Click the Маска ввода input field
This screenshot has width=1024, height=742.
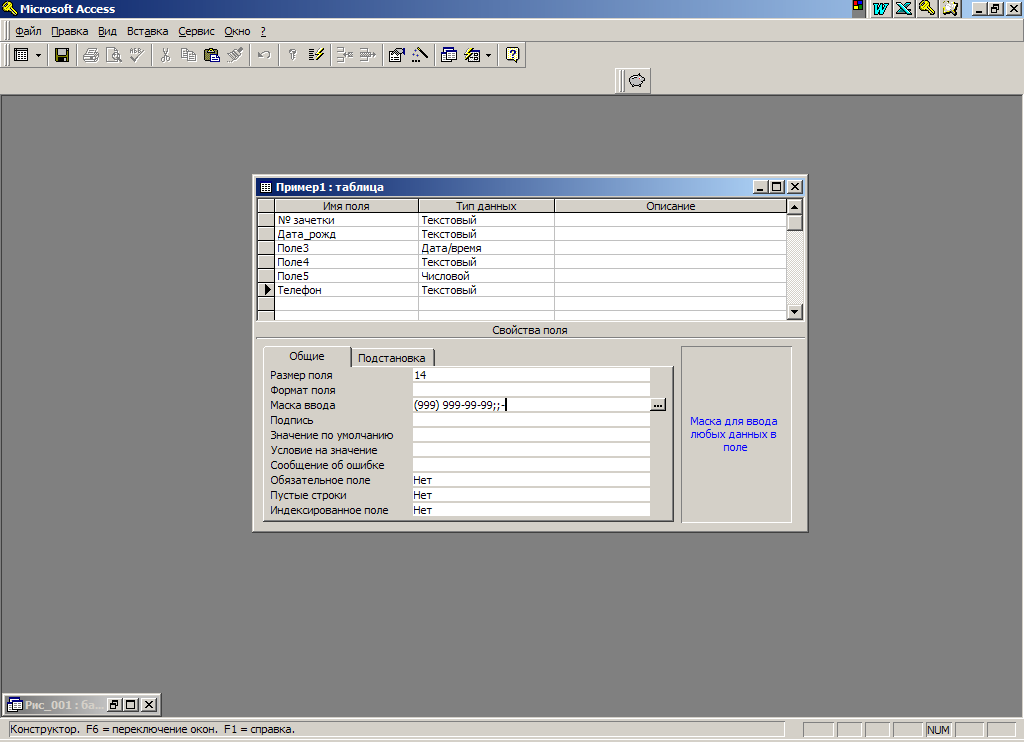[531, 405]
